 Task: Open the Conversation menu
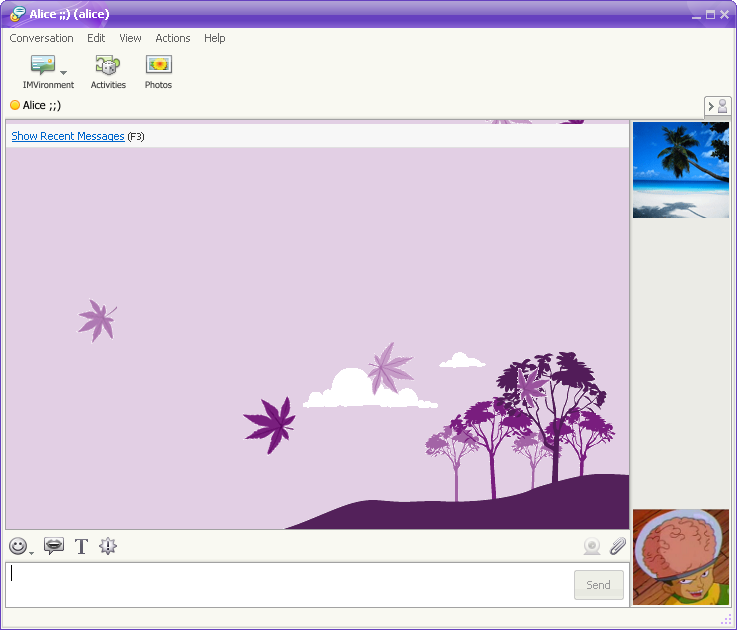coord(41,38)
